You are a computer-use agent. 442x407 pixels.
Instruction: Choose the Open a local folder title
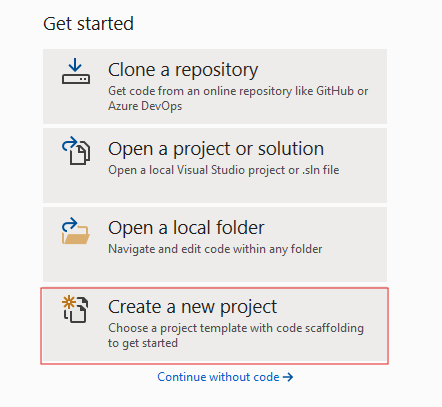pos(186,228)
